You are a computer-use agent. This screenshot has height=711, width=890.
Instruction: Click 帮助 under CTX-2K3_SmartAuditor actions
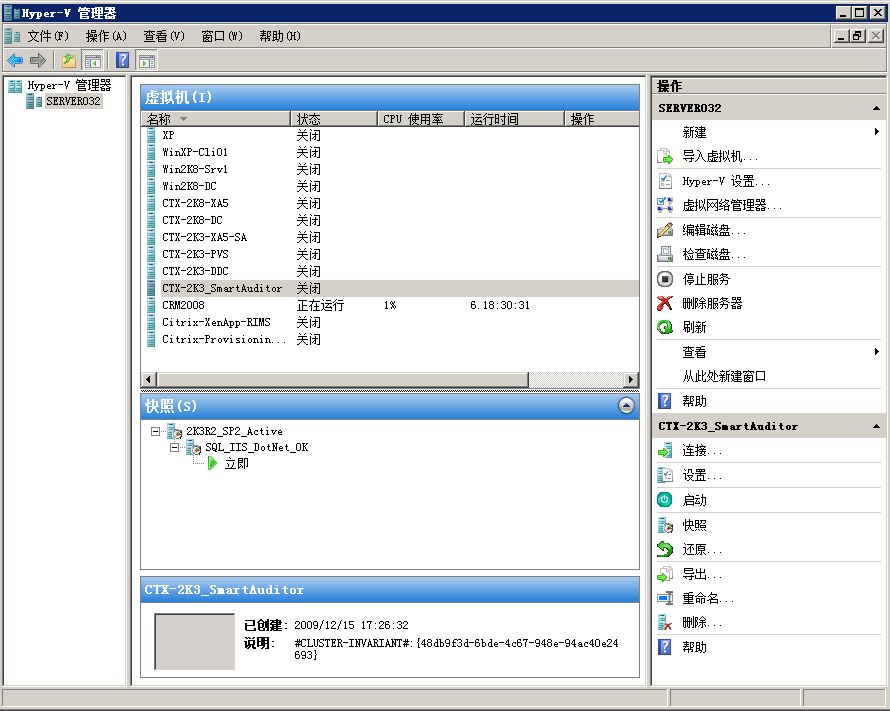coord(694,647)
